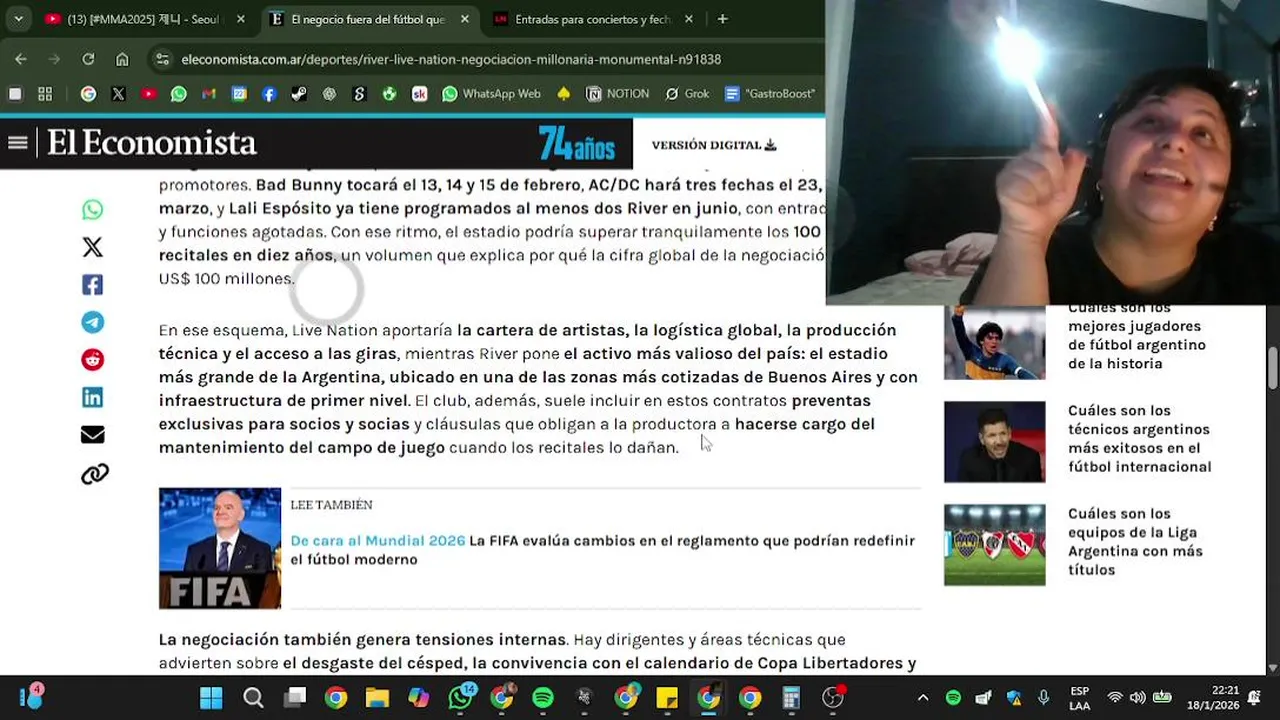Reload the current page
This screenshot has width=1280, height=720.
(88, 59)
